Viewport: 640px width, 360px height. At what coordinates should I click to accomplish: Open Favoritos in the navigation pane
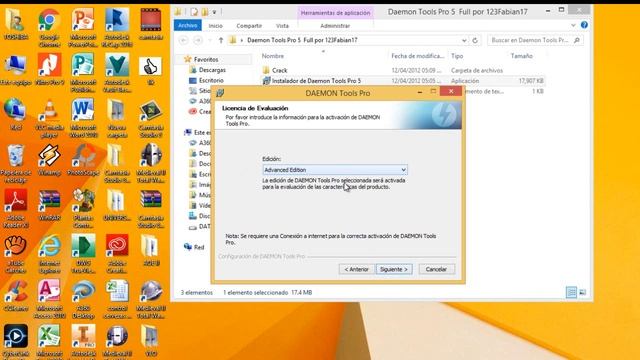tap(206, 60)
